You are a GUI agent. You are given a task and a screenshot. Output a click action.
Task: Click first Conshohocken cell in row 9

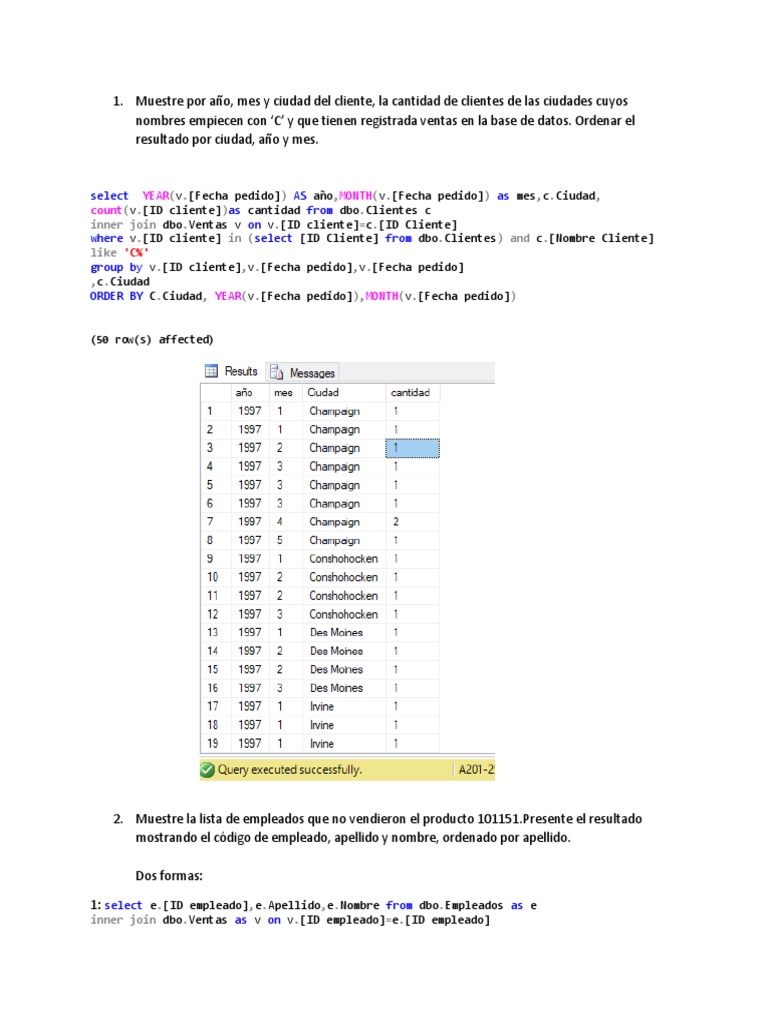coord(343,559)
